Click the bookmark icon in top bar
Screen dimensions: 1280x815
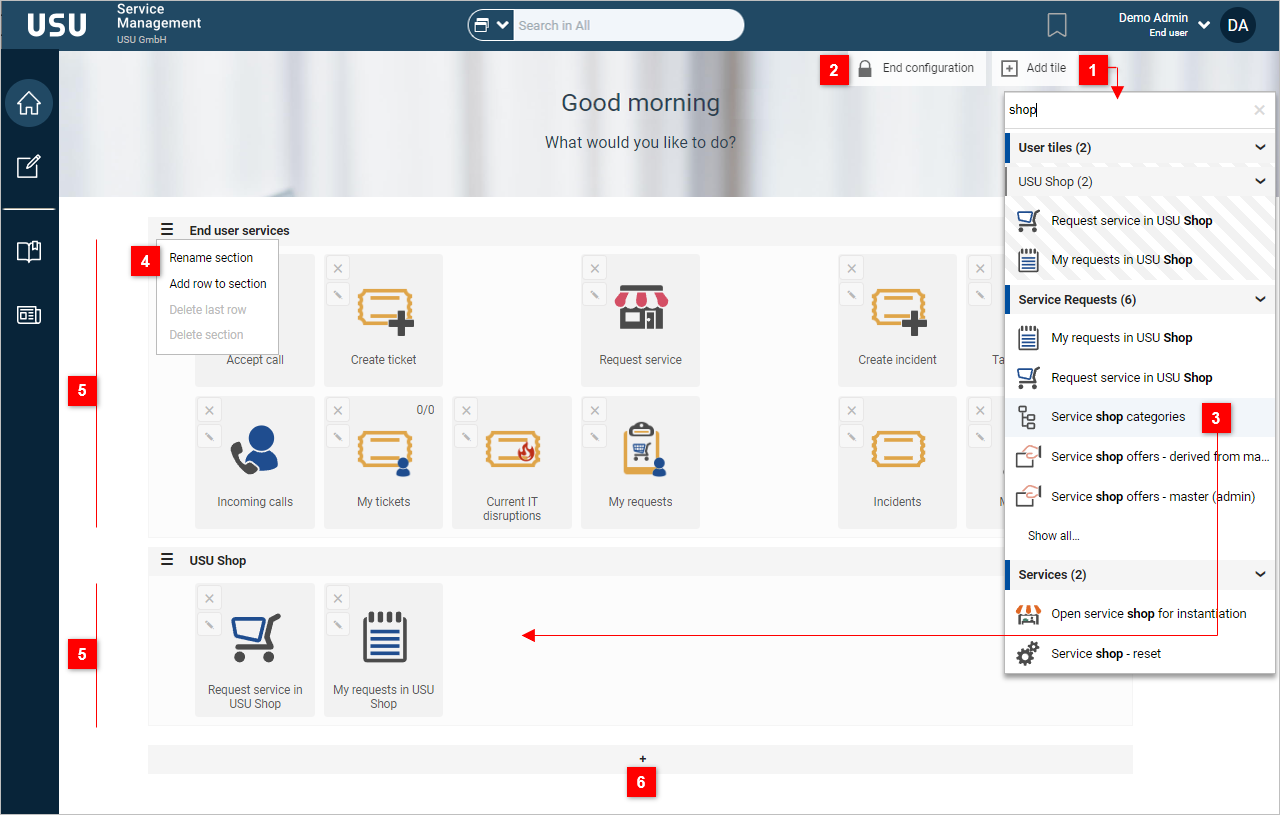(1057, 25)
